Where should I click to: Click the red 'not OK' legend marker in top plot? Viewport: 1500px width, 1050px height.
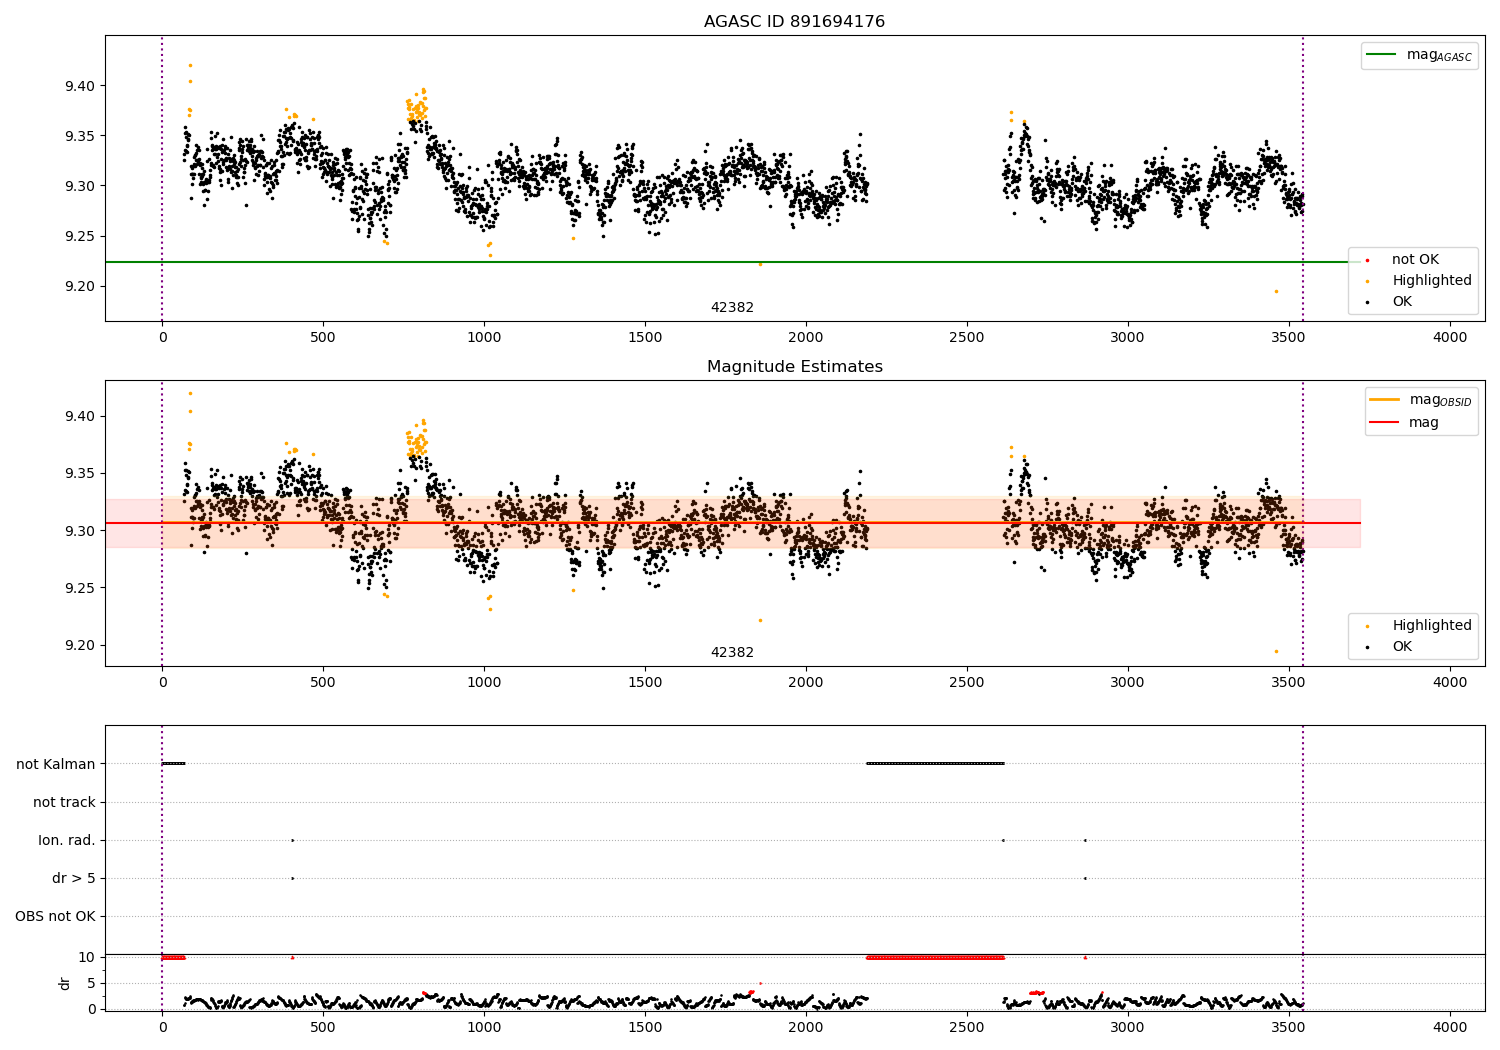tap(1367, 260)
